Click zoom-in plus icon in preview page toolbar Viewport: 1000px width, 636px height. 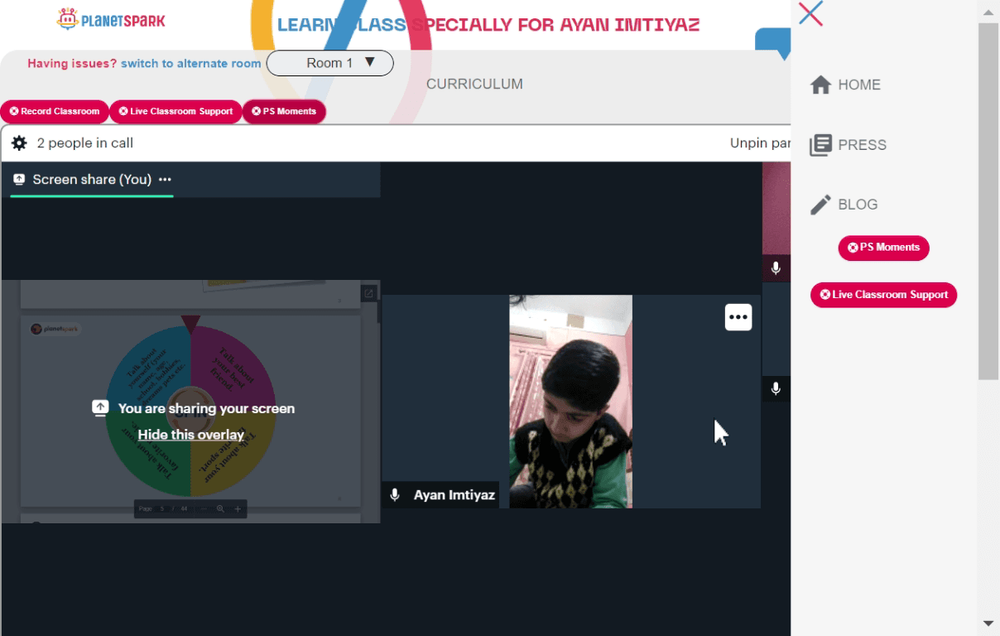click(238, 509)
